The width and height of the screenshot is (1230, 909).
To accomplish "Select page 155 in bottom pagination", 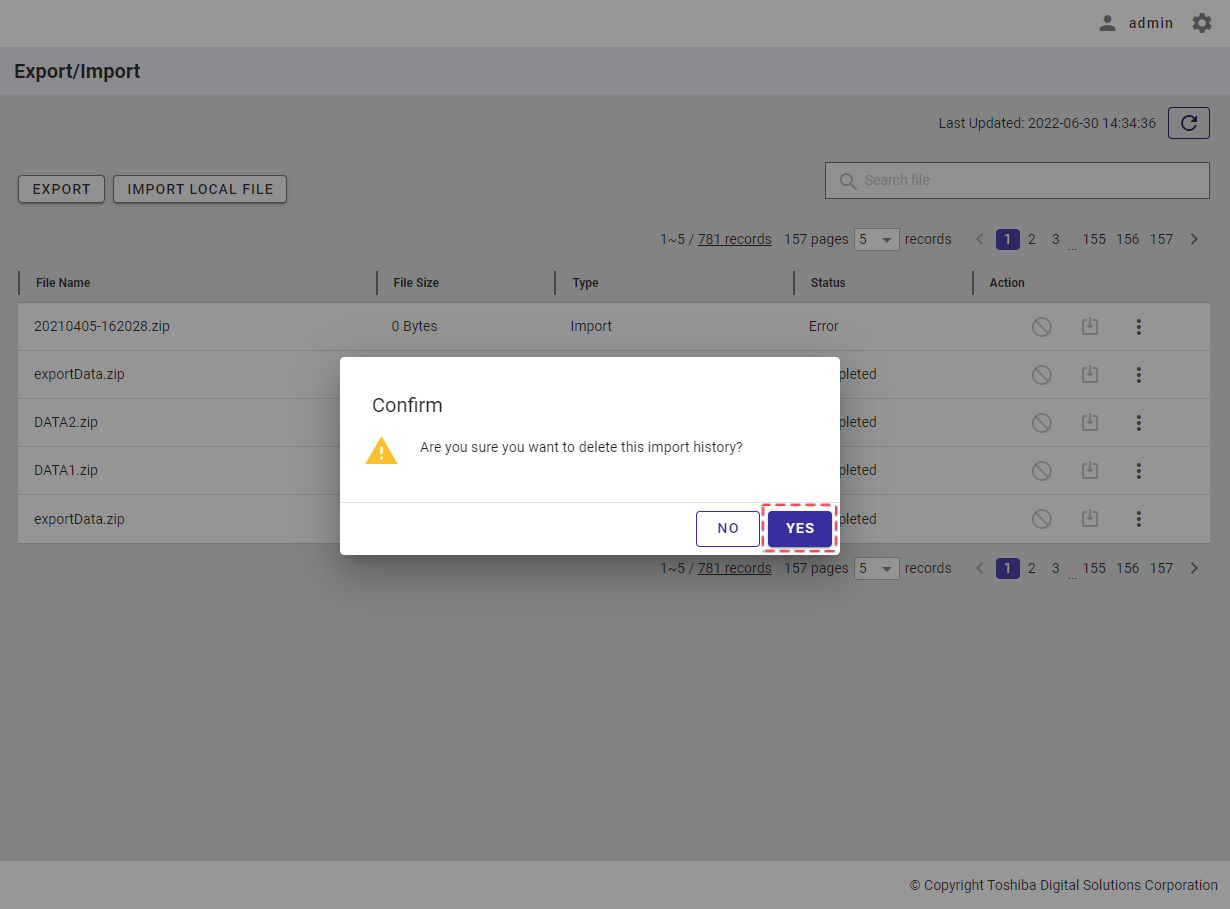I will [x=1094, y=568].
